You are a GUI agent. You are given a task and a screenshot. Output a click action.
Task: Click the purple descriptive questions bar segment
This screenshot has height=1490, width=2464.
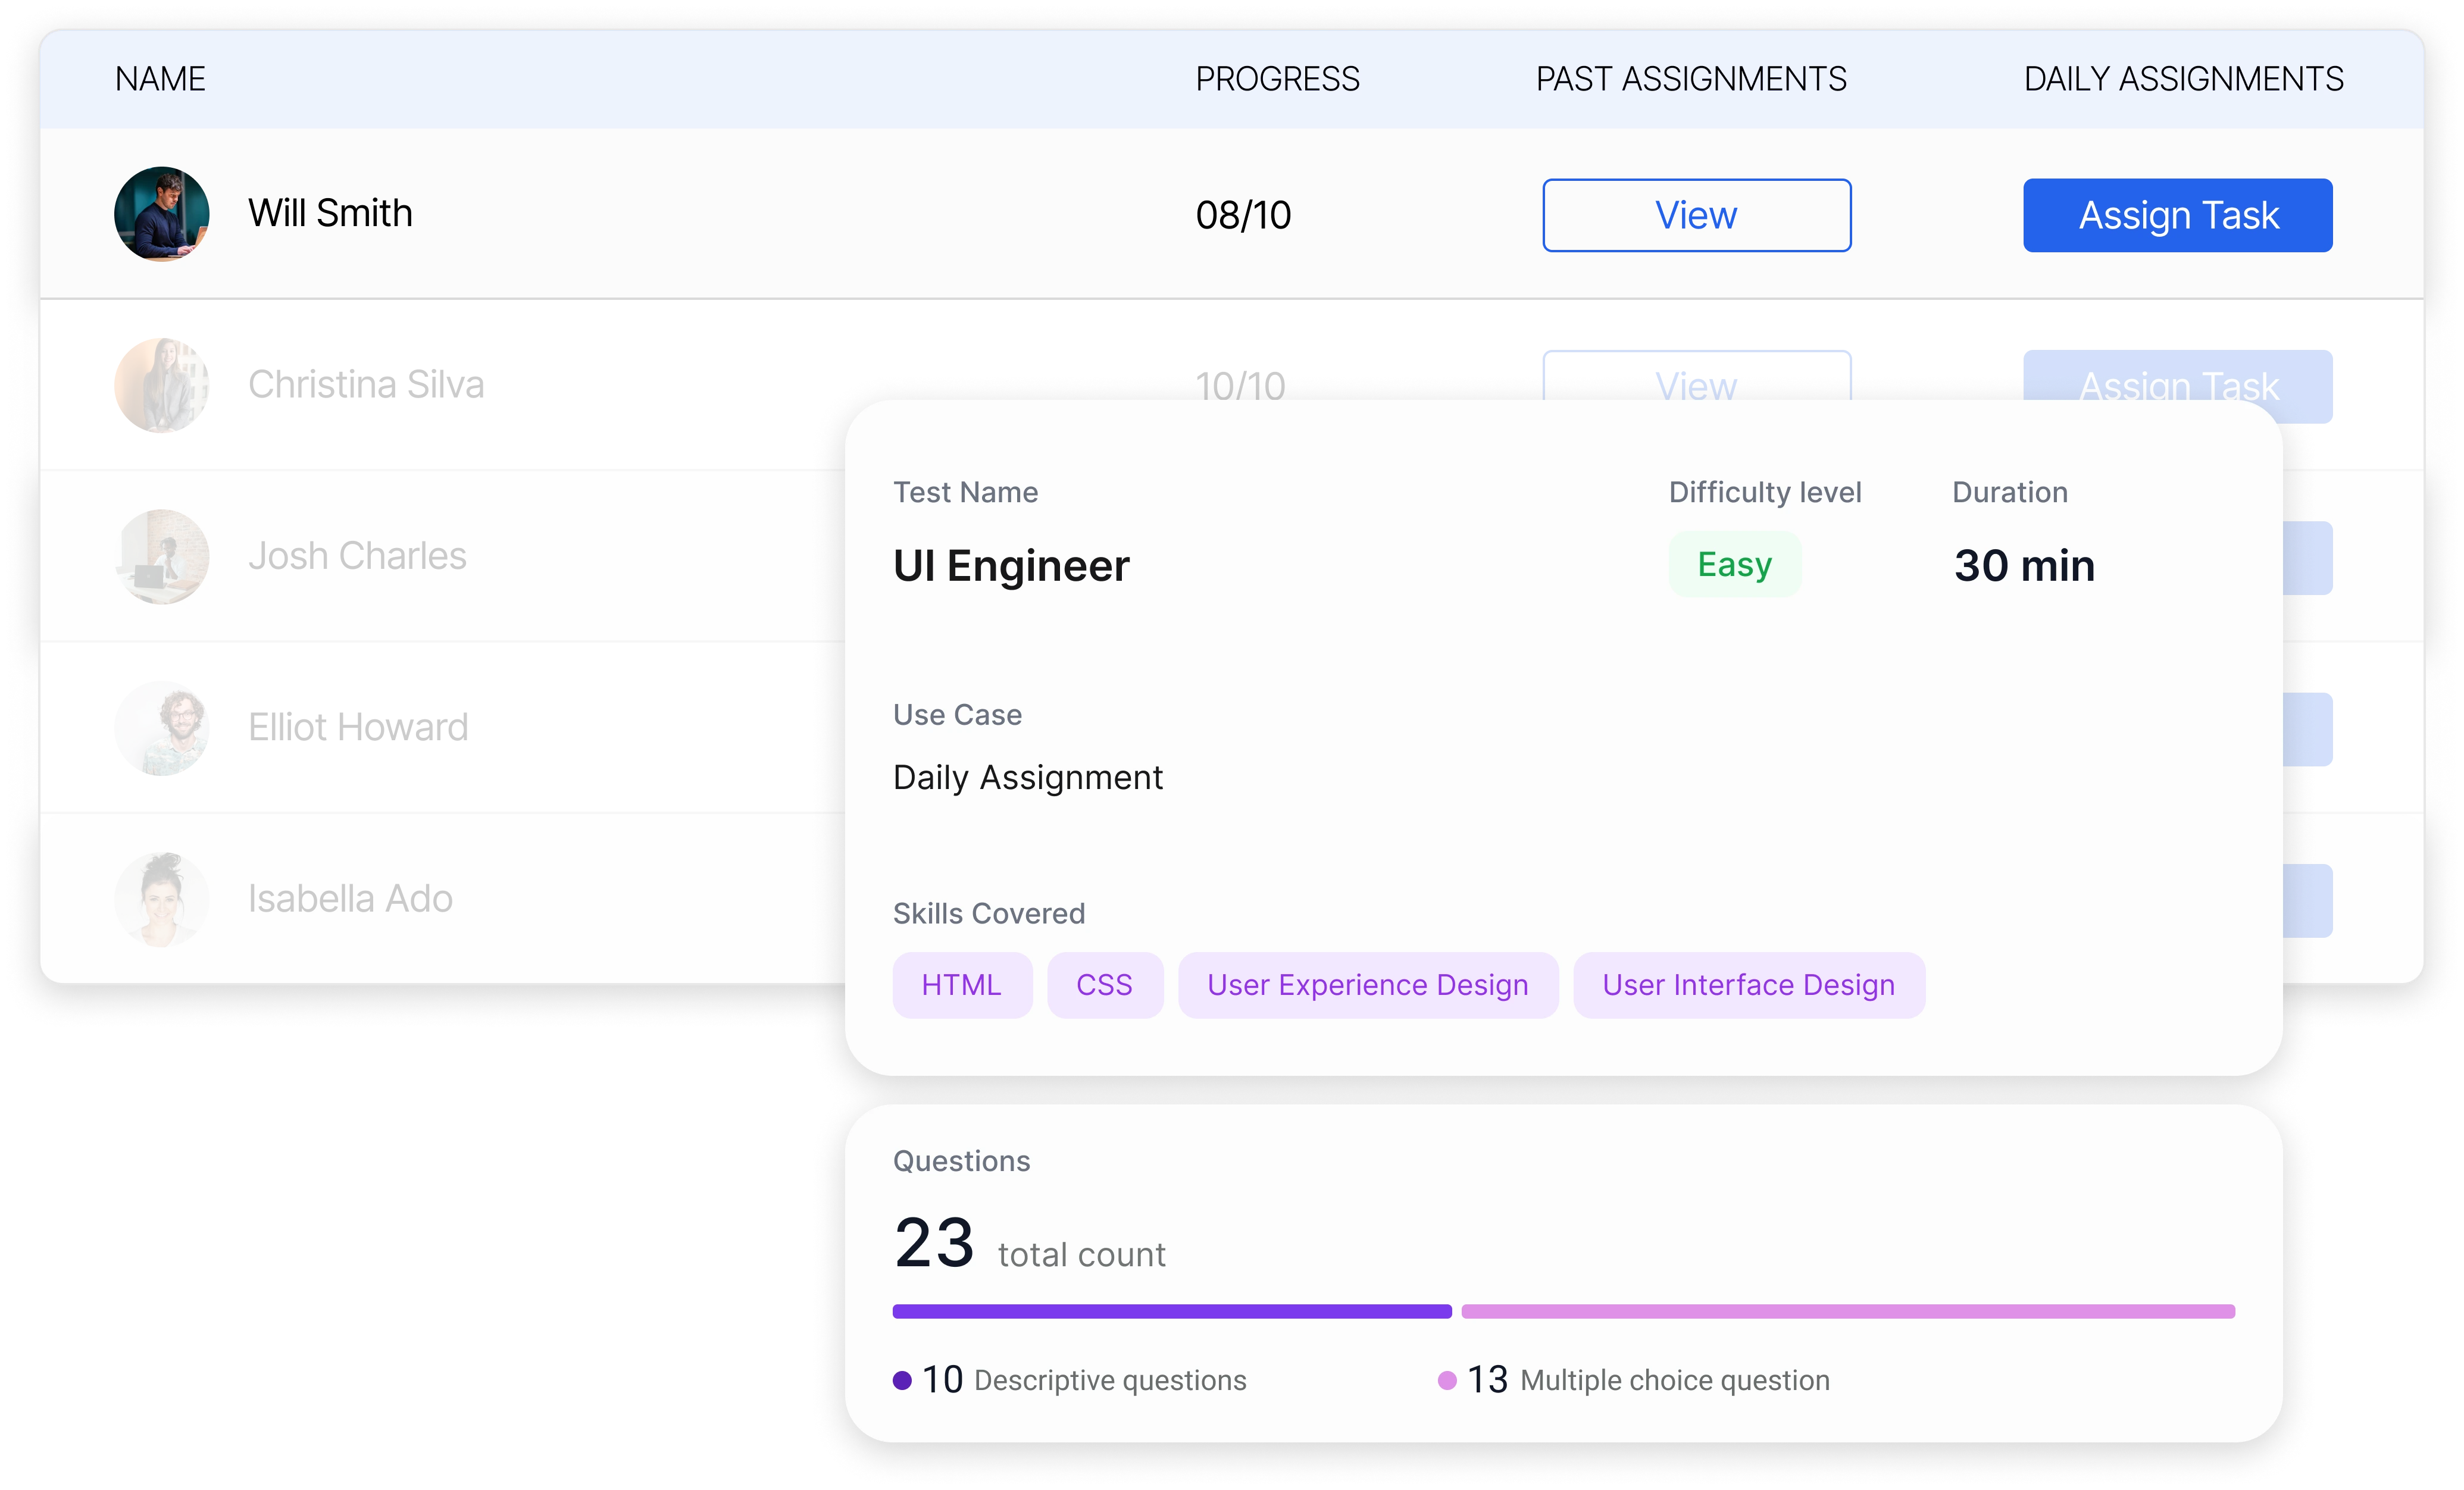[x=1172, y=1311]
